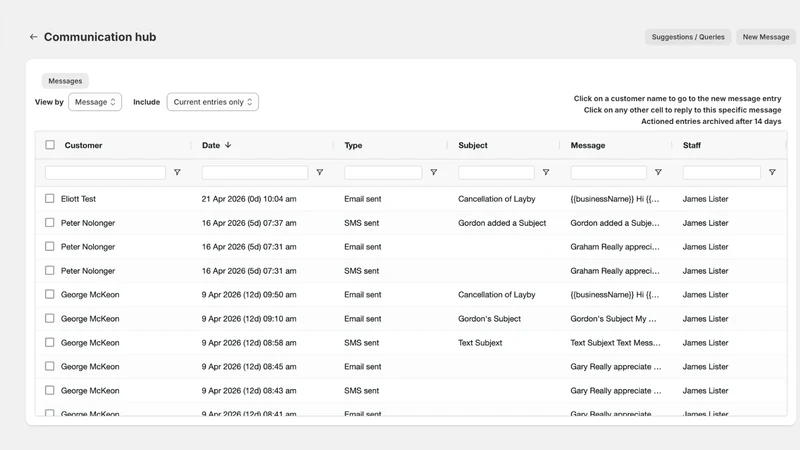The height and width of the screenshot is (450, 800).
Task: Open the filter icon for Staff column
Action: pyautogui.click(x=772, y=172)
